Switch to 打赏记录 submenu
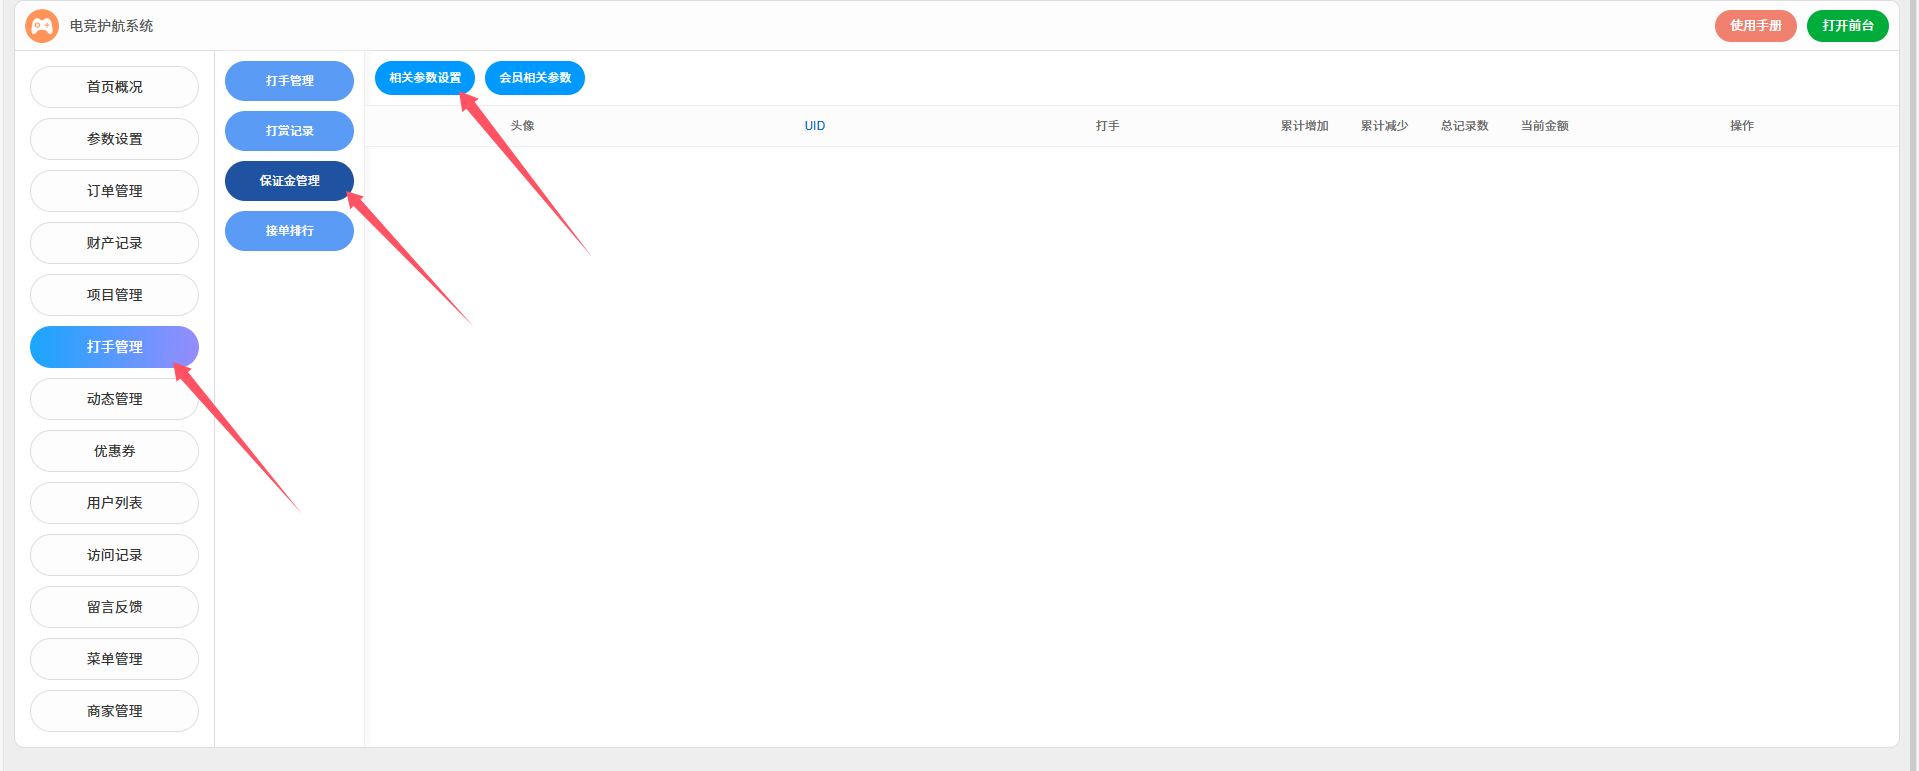 click(289, 131)
